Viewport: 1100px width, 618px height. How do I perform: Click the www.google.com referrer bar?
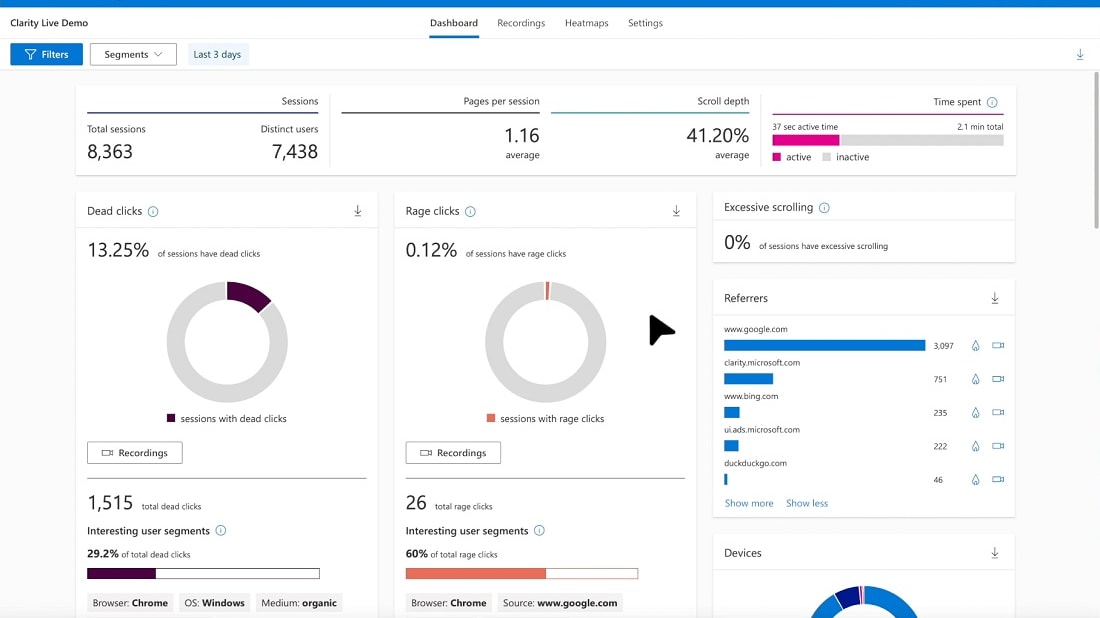pos(824,345)
